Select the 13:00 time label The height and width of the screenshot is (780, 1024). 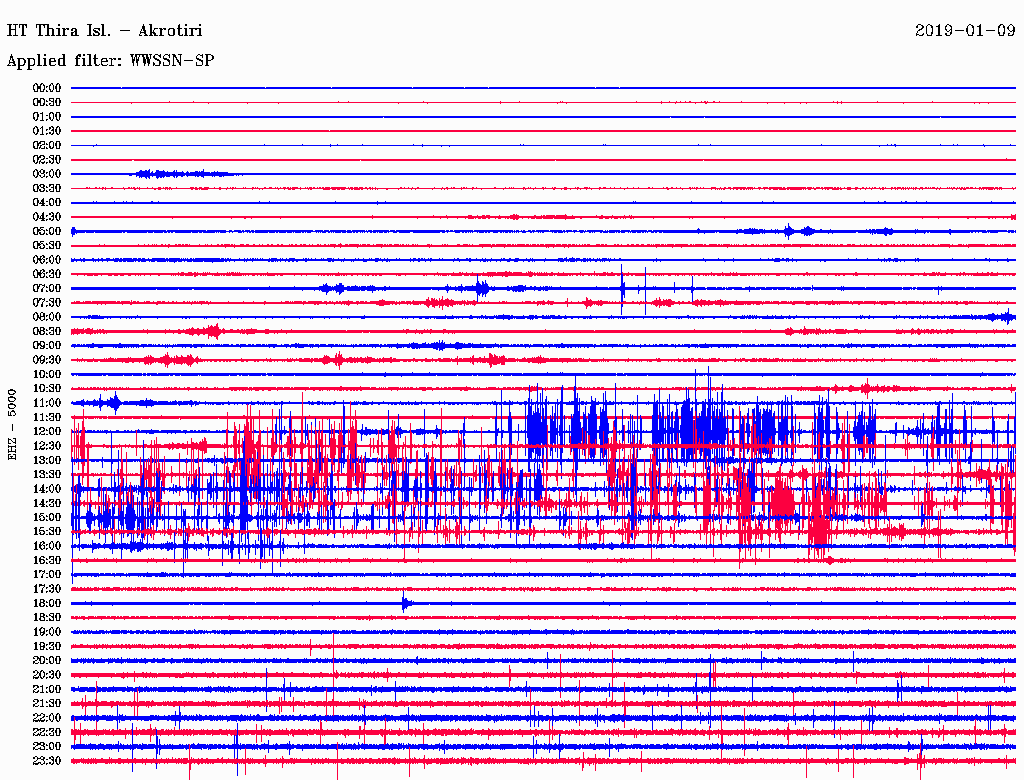(46, 460)
